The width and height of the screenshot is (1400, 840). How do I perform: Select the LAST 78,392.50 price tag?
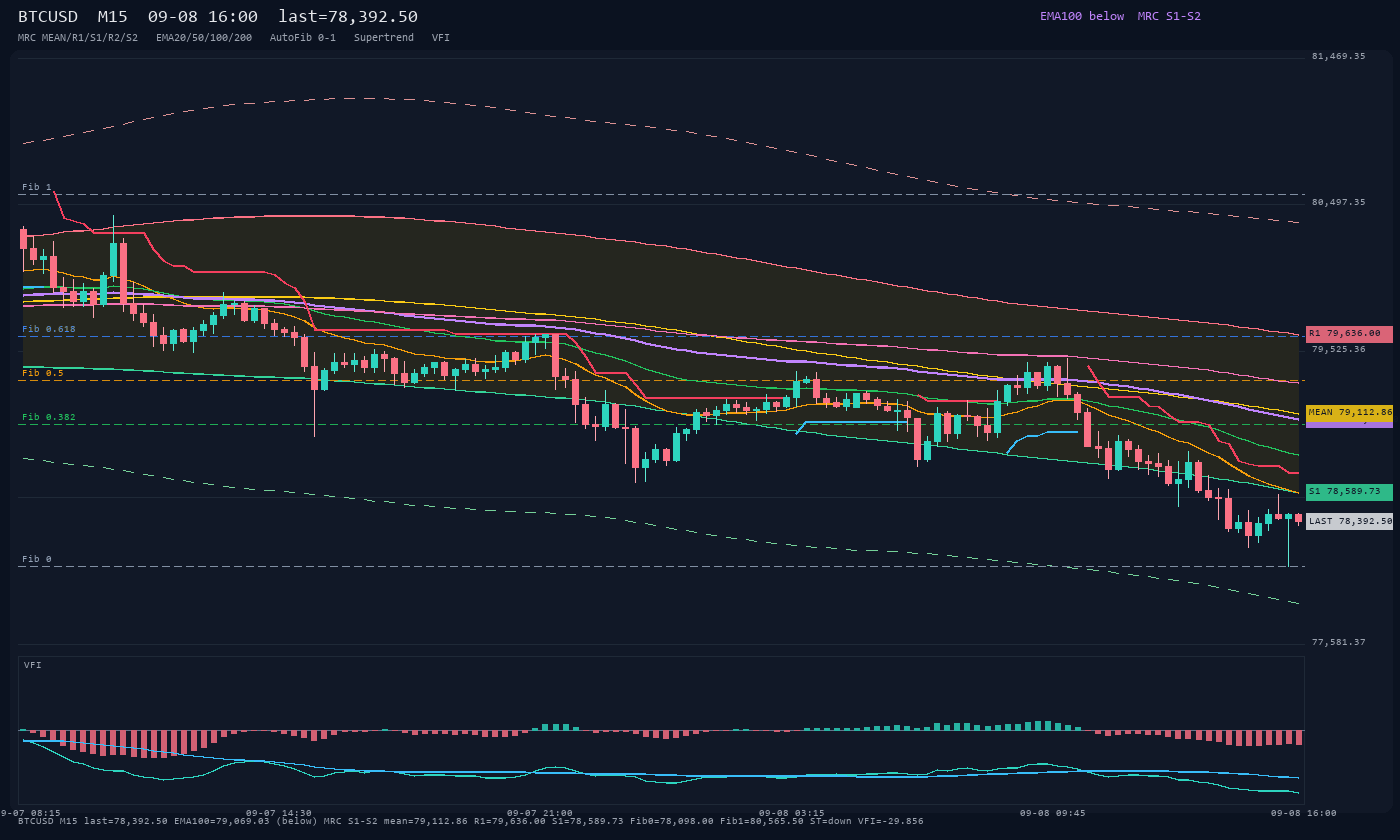tap(1349, 521)
